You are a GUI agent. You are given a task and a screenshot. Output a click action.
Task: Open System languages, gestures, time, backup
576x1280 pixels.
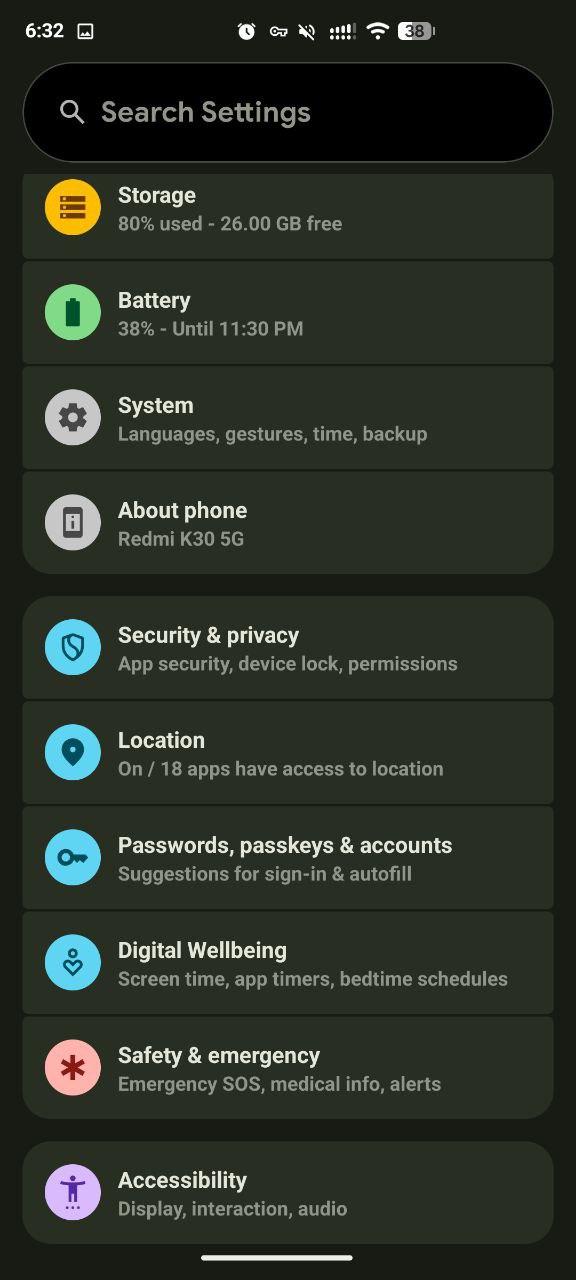tap(288, 417)
